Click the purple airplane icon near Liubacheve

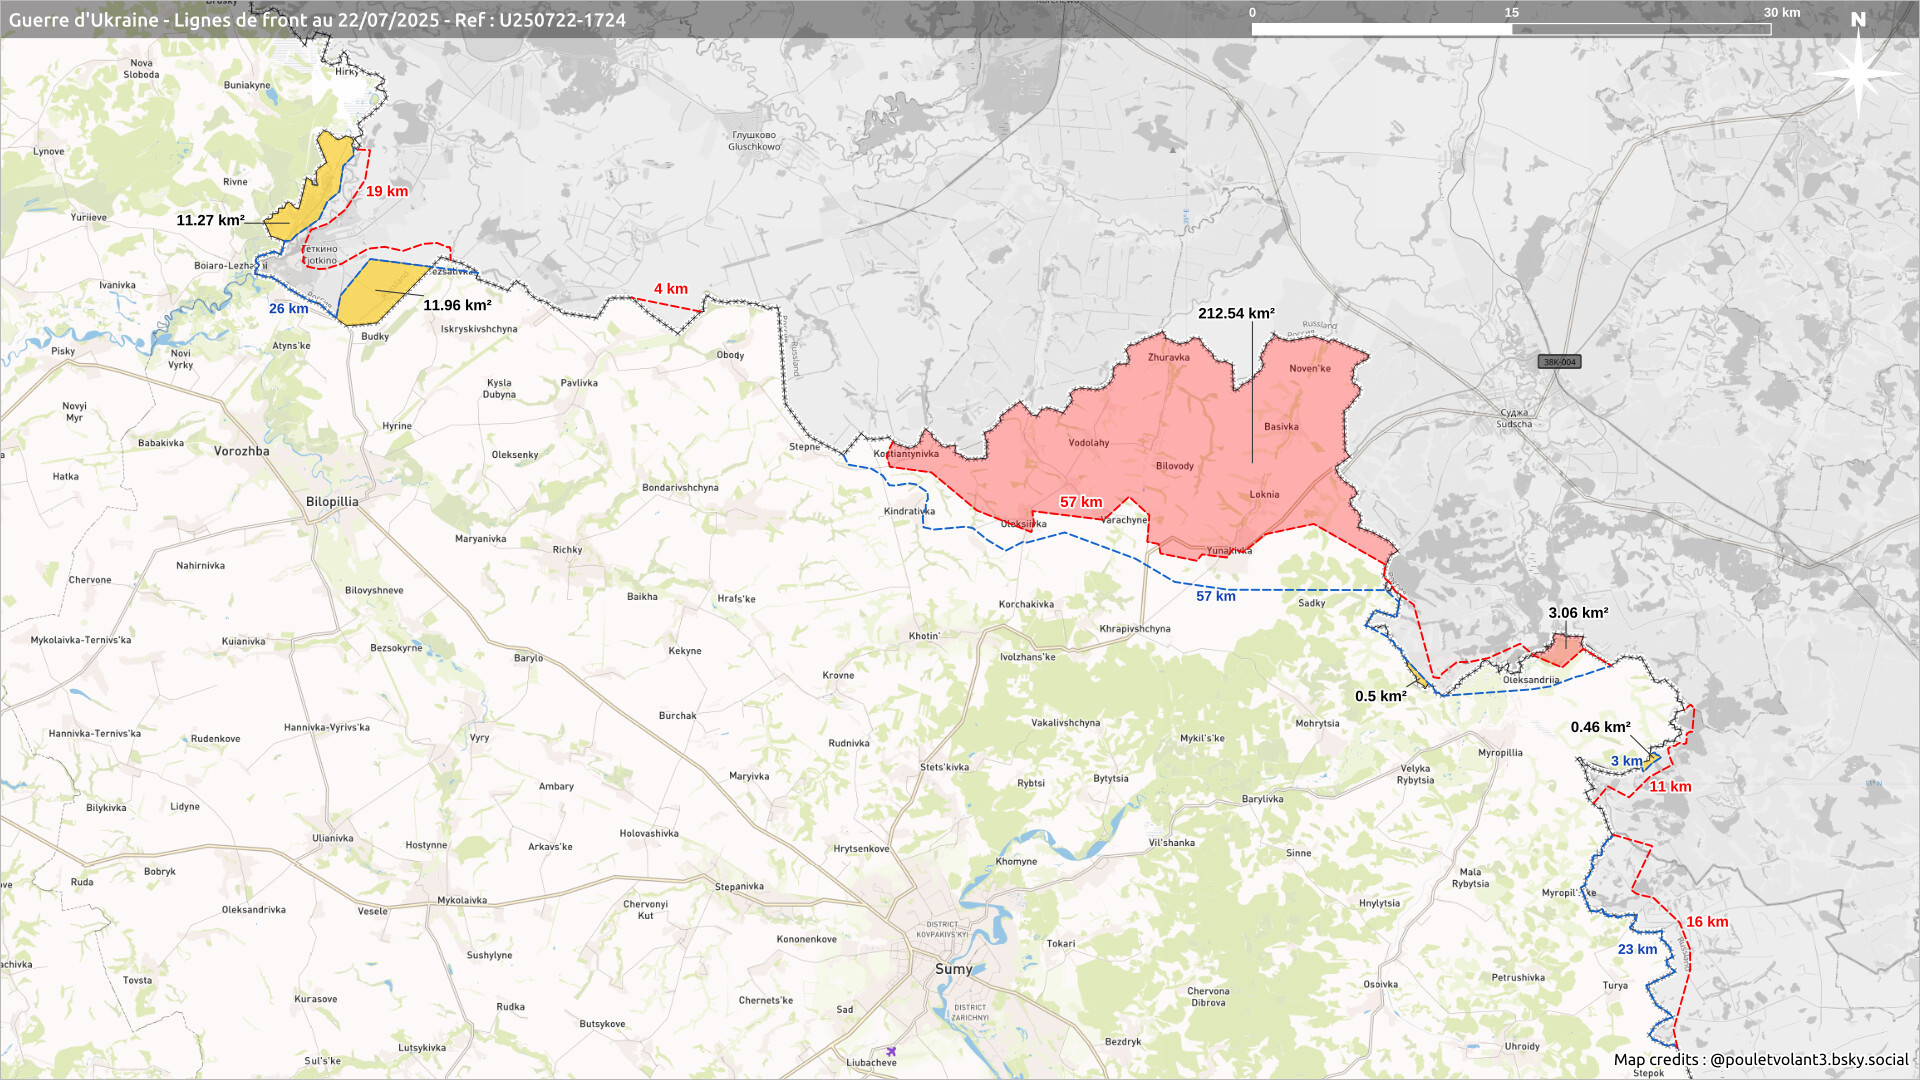(891, 1051)
